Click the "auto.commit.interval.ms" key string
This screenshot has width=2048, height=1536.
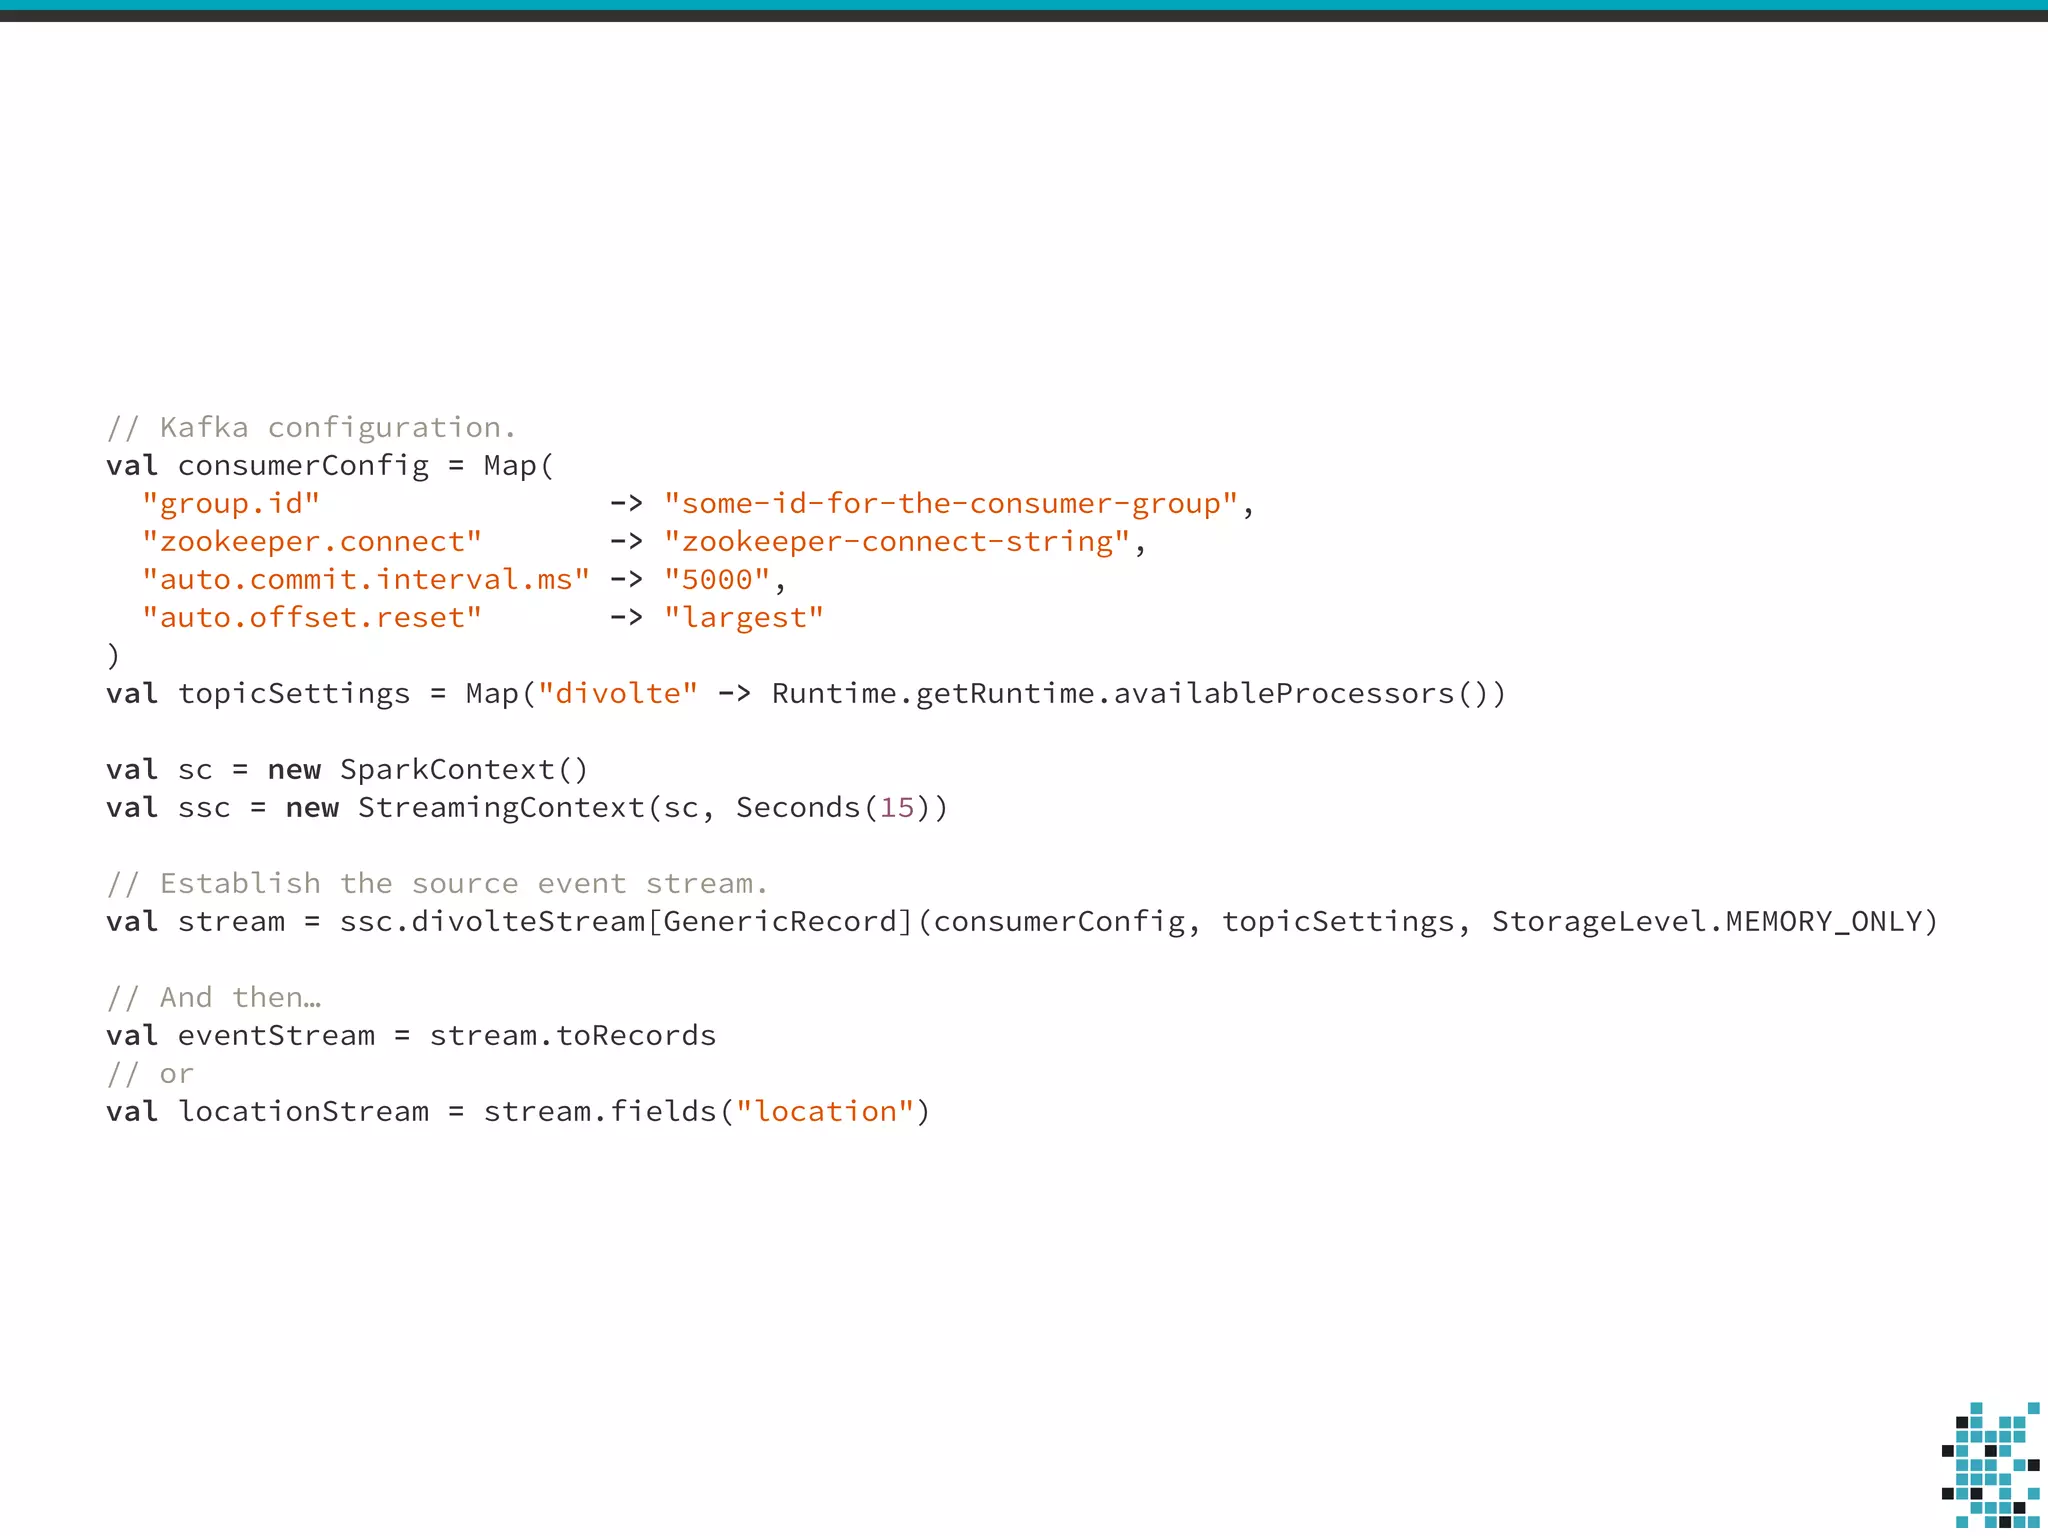tap(366, 580)
